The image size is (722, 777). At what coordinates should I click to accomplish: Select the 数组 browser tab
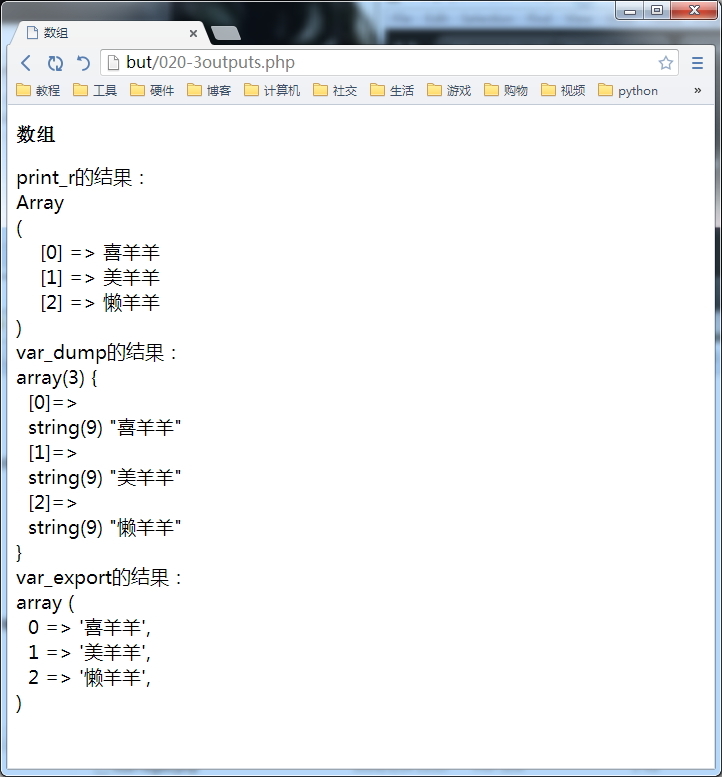pos(109,33)
